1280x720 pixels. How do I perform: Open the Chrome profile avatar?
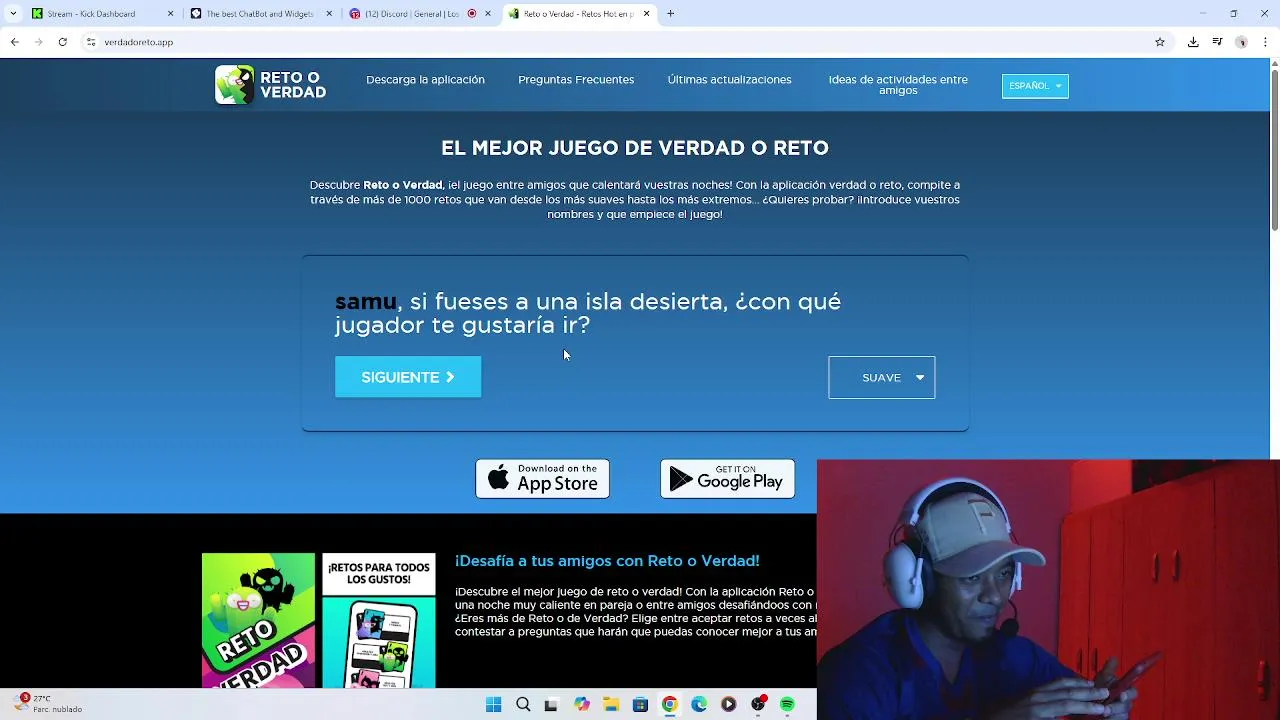[x=1241, y=42]
